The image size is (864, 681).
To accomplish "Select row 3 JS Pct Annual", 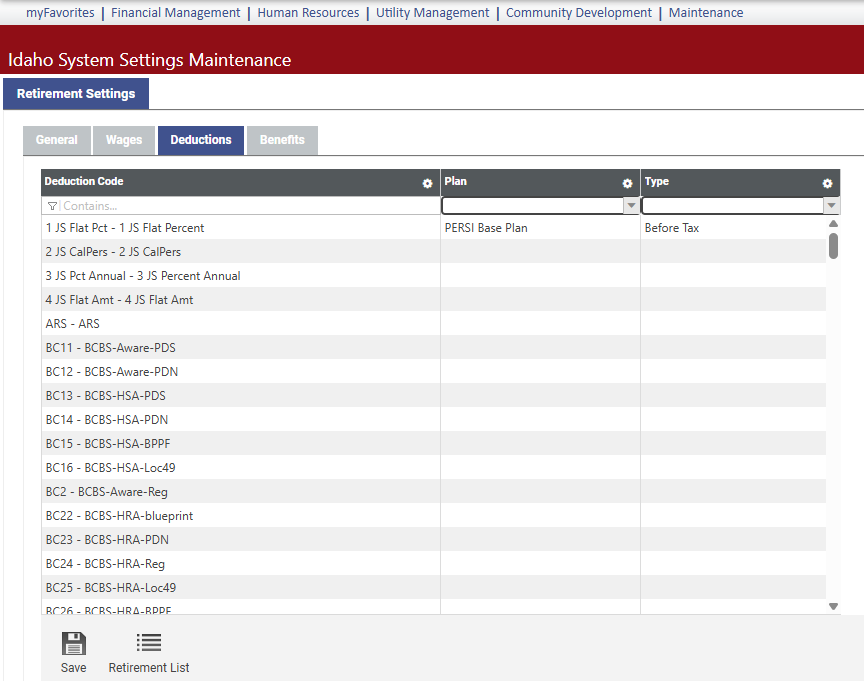I will click(433, 275).
